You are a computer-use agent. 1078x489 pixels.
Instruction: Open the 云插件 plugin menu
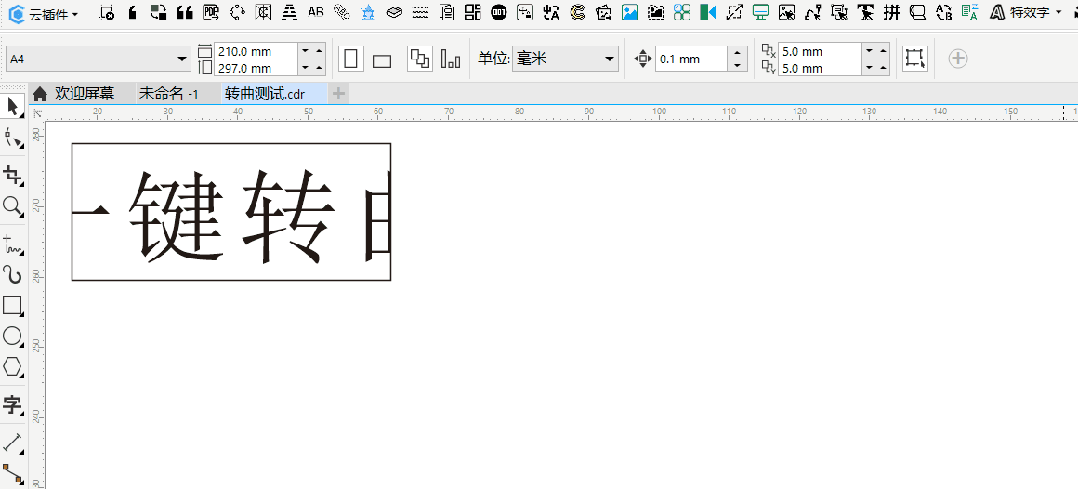pyautogui.click(x=43, y=13)
